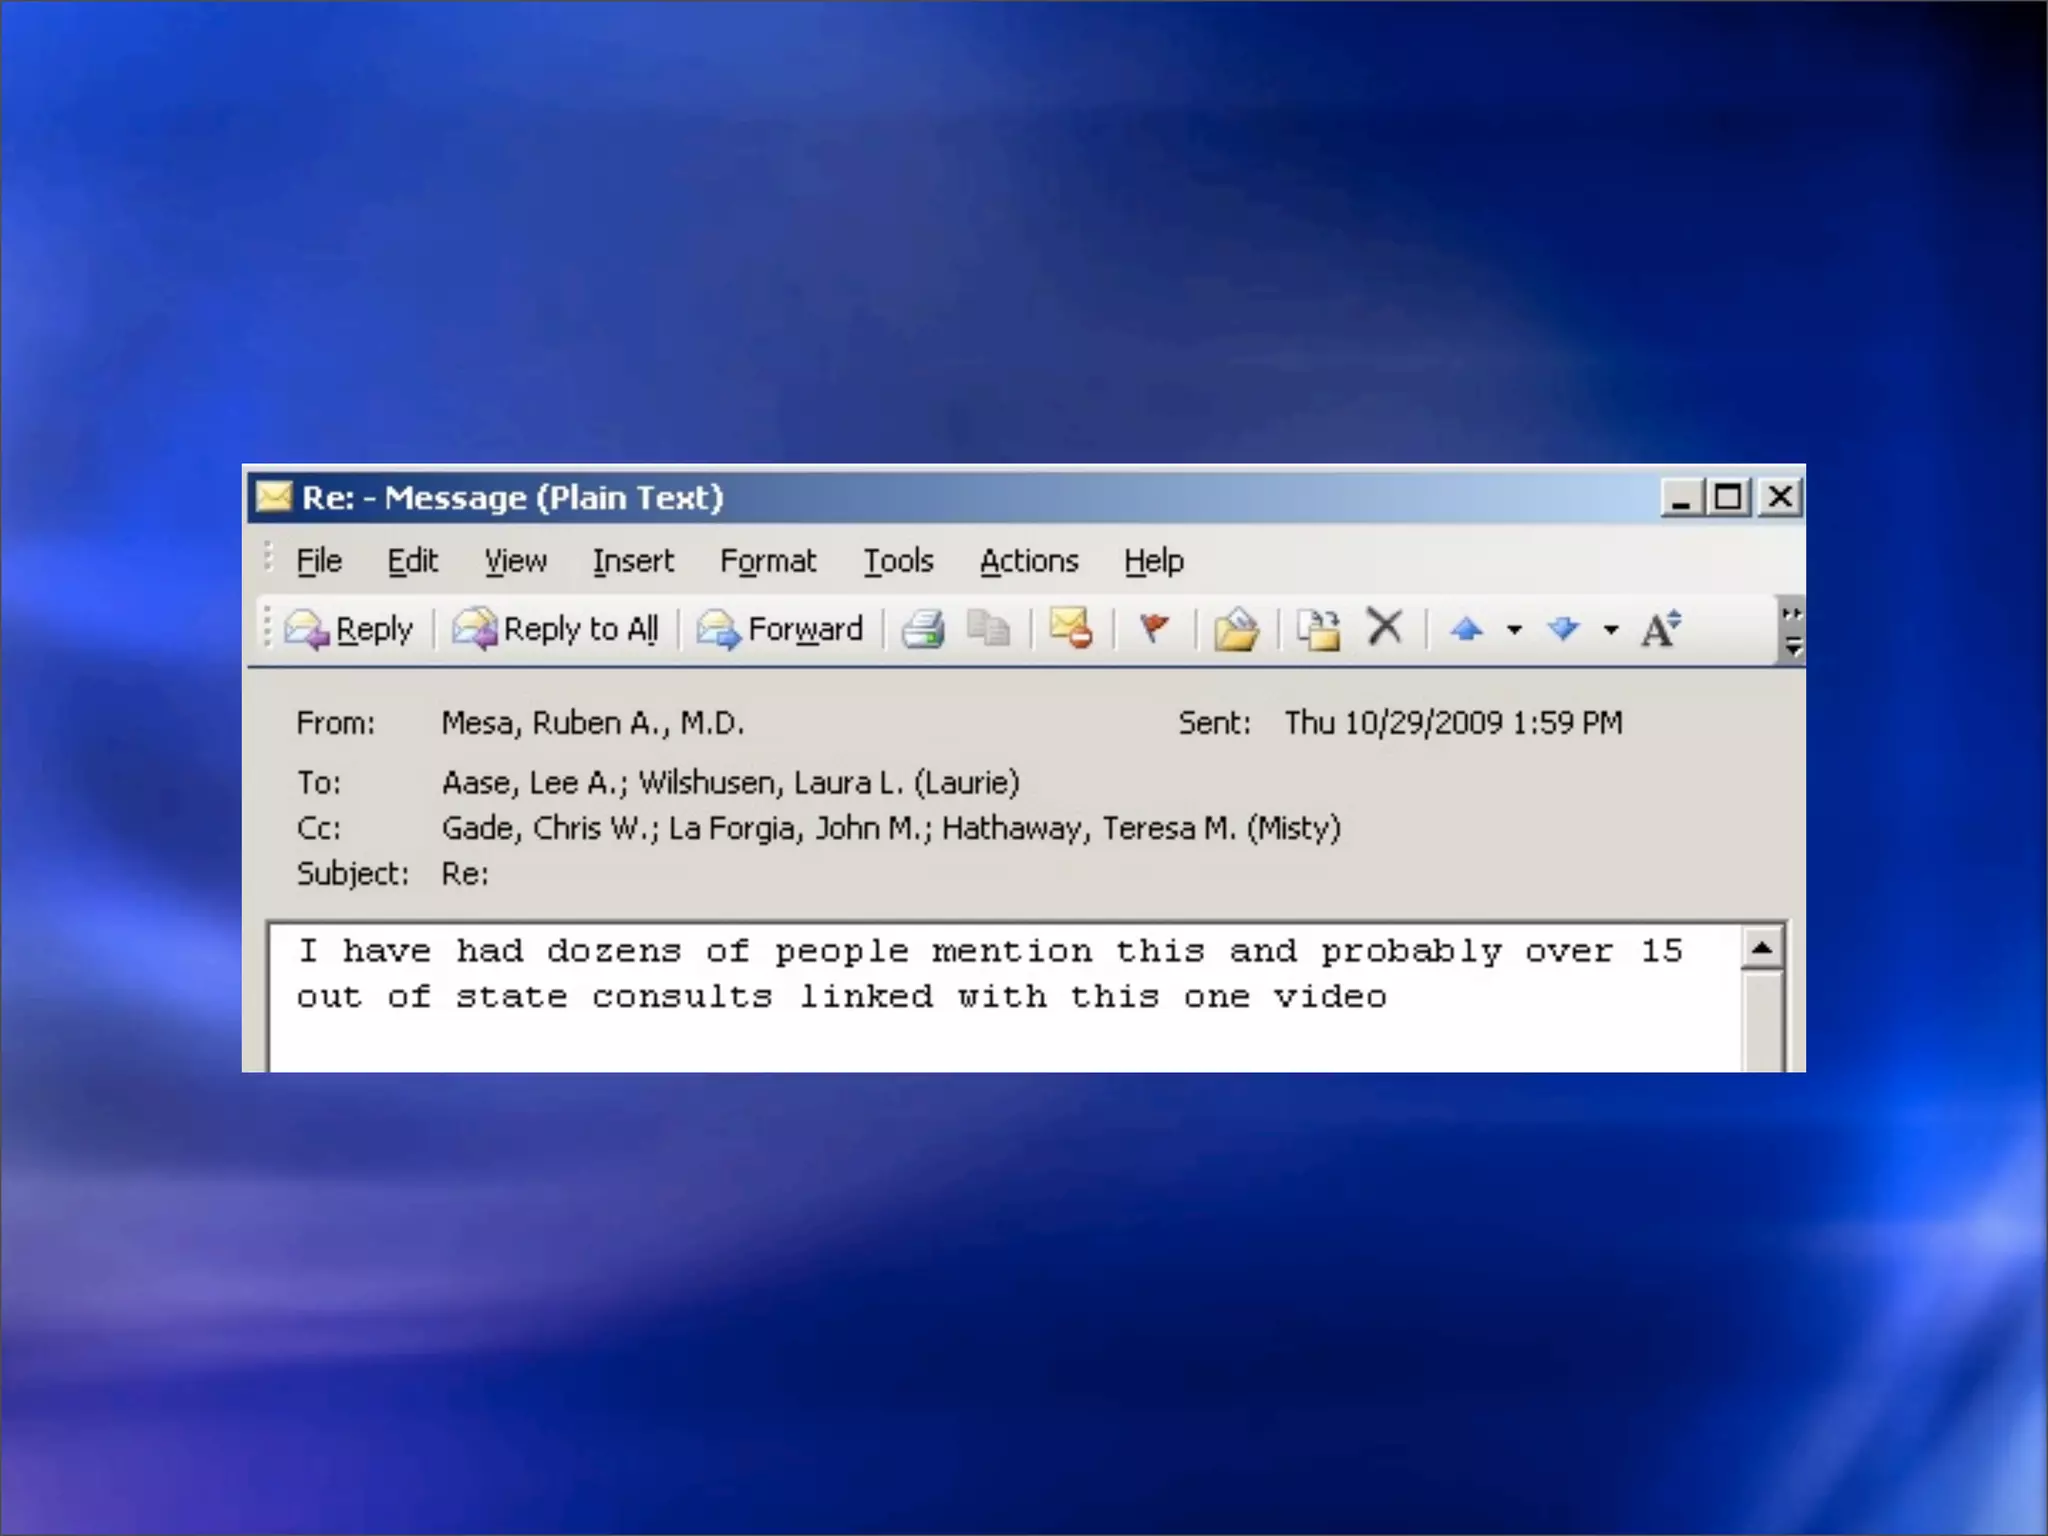Image resolution: width=2048 pixels, height=1536 pixels.
Task: Expand the Next Item dropdown arrow
Action: click(x=1610, y=630)
